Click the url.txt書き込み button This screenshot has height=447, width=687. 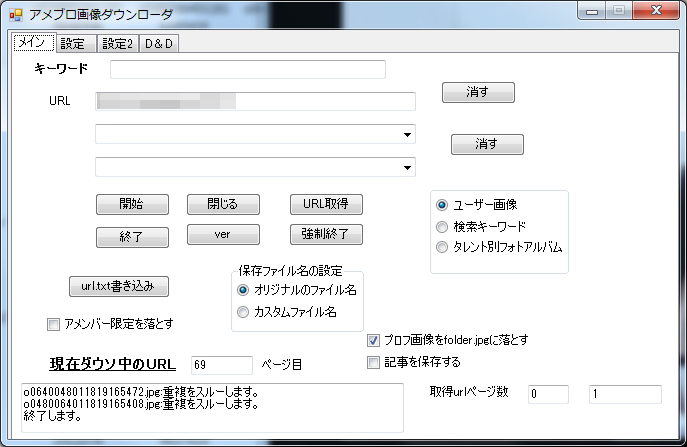[119, 287]
